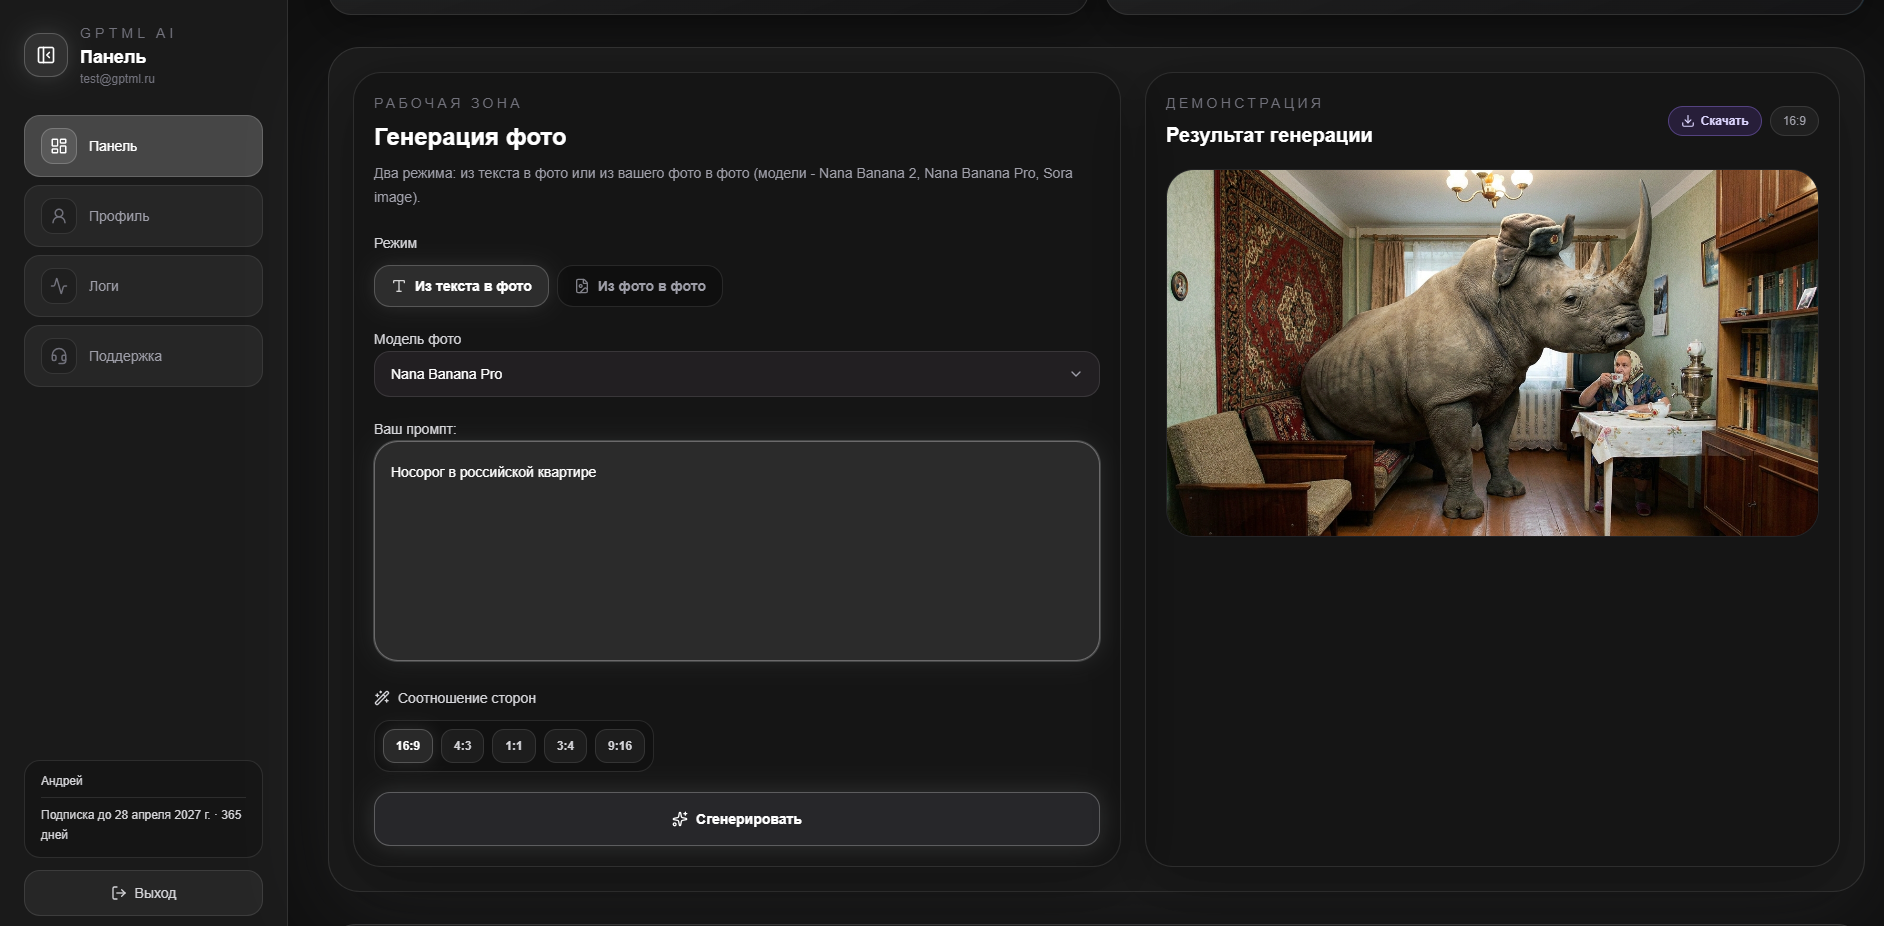
Task: Open Логи in the sidebar
Action: (x=144, y=286)
